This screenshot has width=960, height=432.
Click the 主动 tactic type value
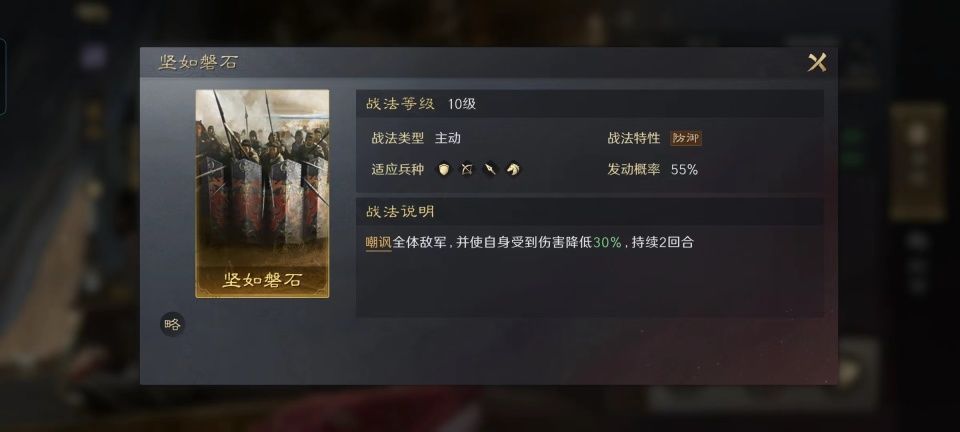click(x=448, y=138)
